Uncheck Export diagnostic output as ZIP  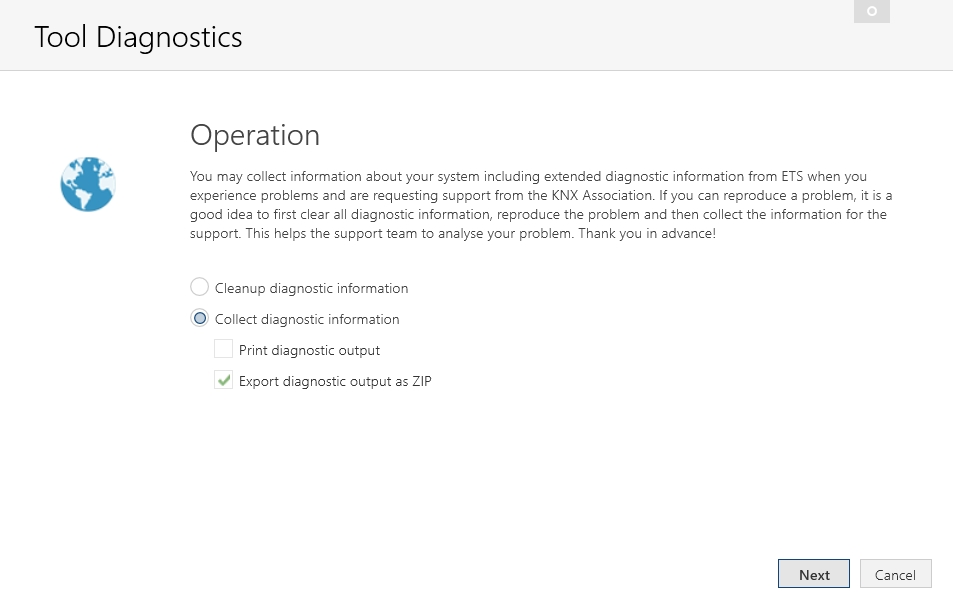223,380
